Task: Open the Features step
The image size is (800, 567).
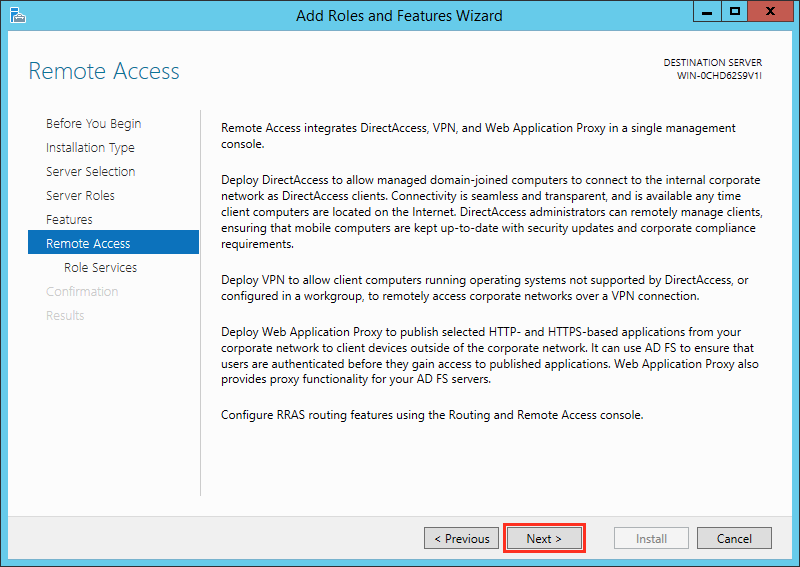Action: [69, 219]
